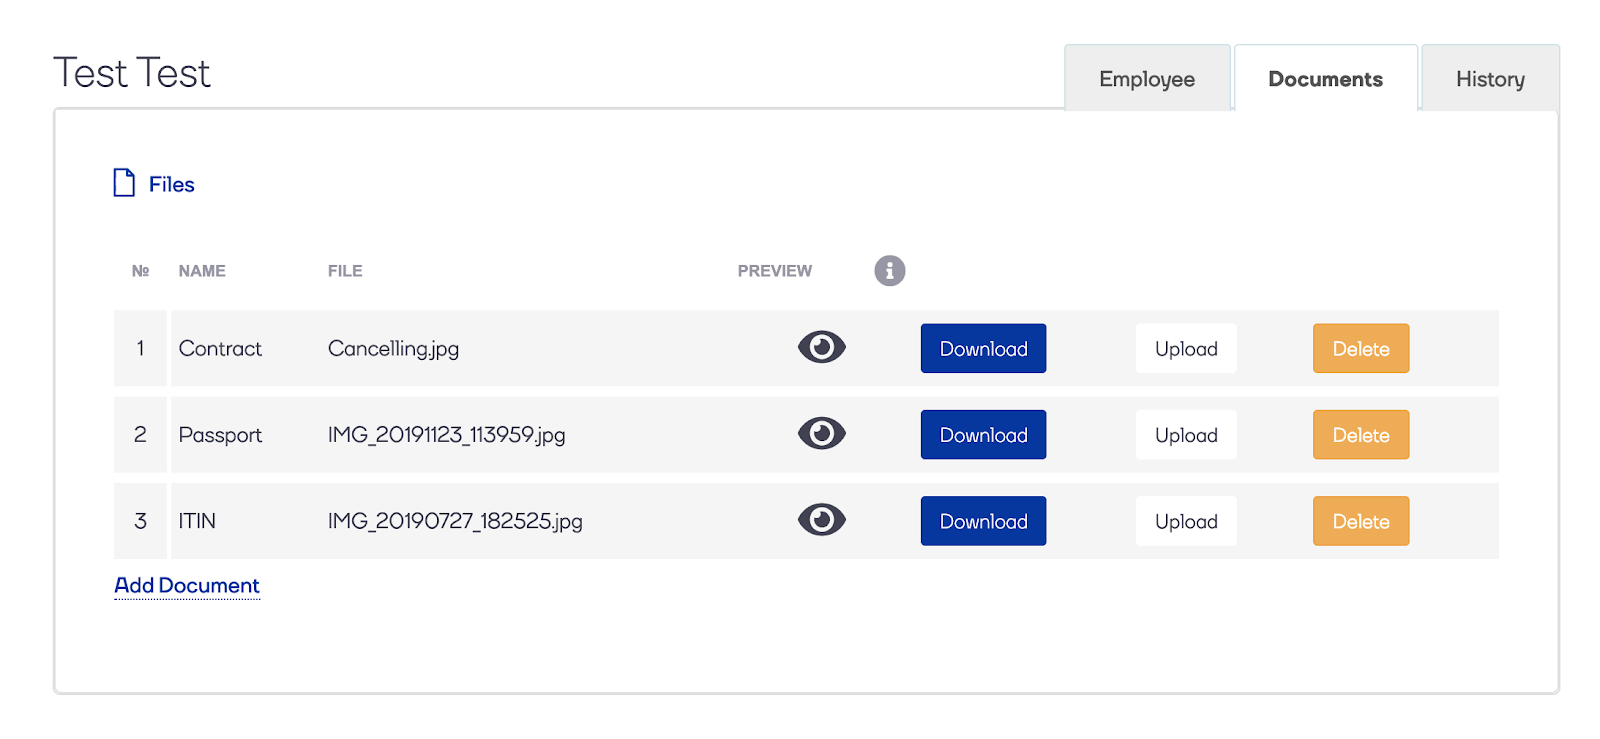Upload a new ITIN file
The image size is (1600, 739).
coord(1186,521)
